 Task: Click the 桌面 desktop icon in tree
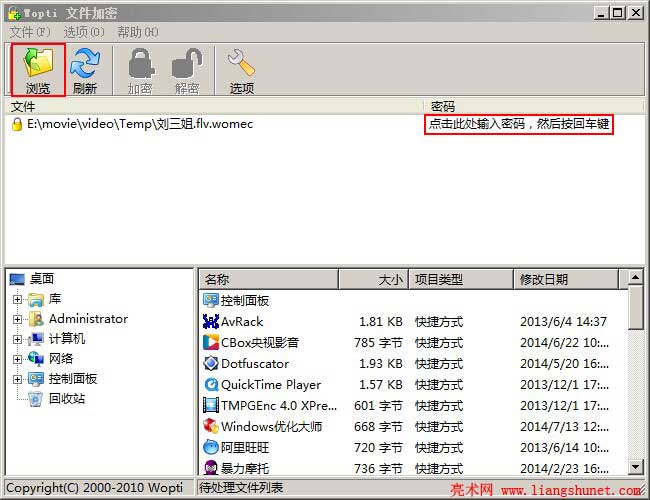coord(17,279)
